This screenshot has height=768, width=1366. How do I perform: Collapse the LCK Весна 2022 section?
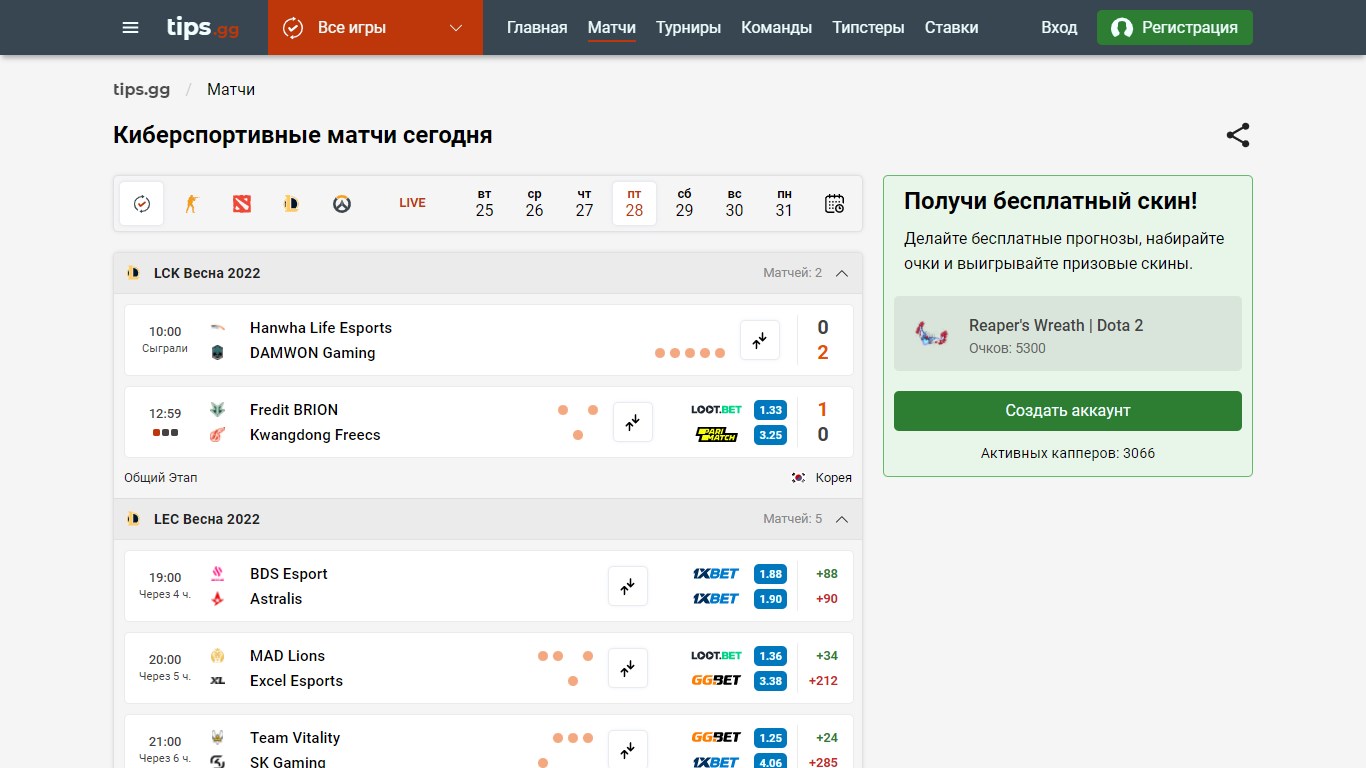click(x=842, y=273)
